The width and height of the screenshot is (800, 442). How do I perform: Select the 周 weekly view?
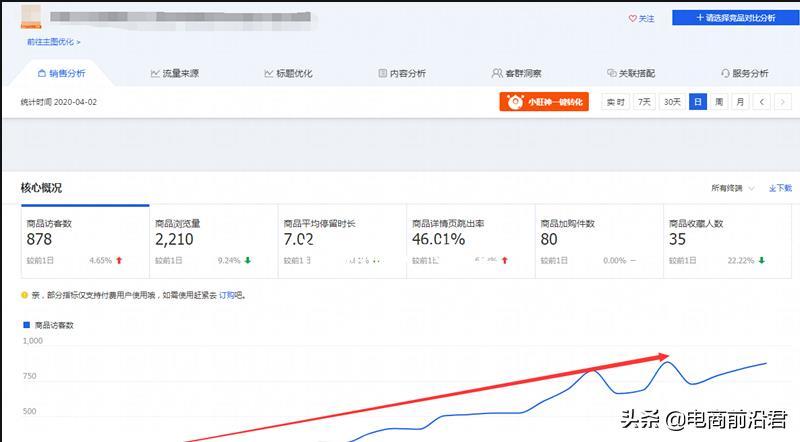[x=719, y=102]
